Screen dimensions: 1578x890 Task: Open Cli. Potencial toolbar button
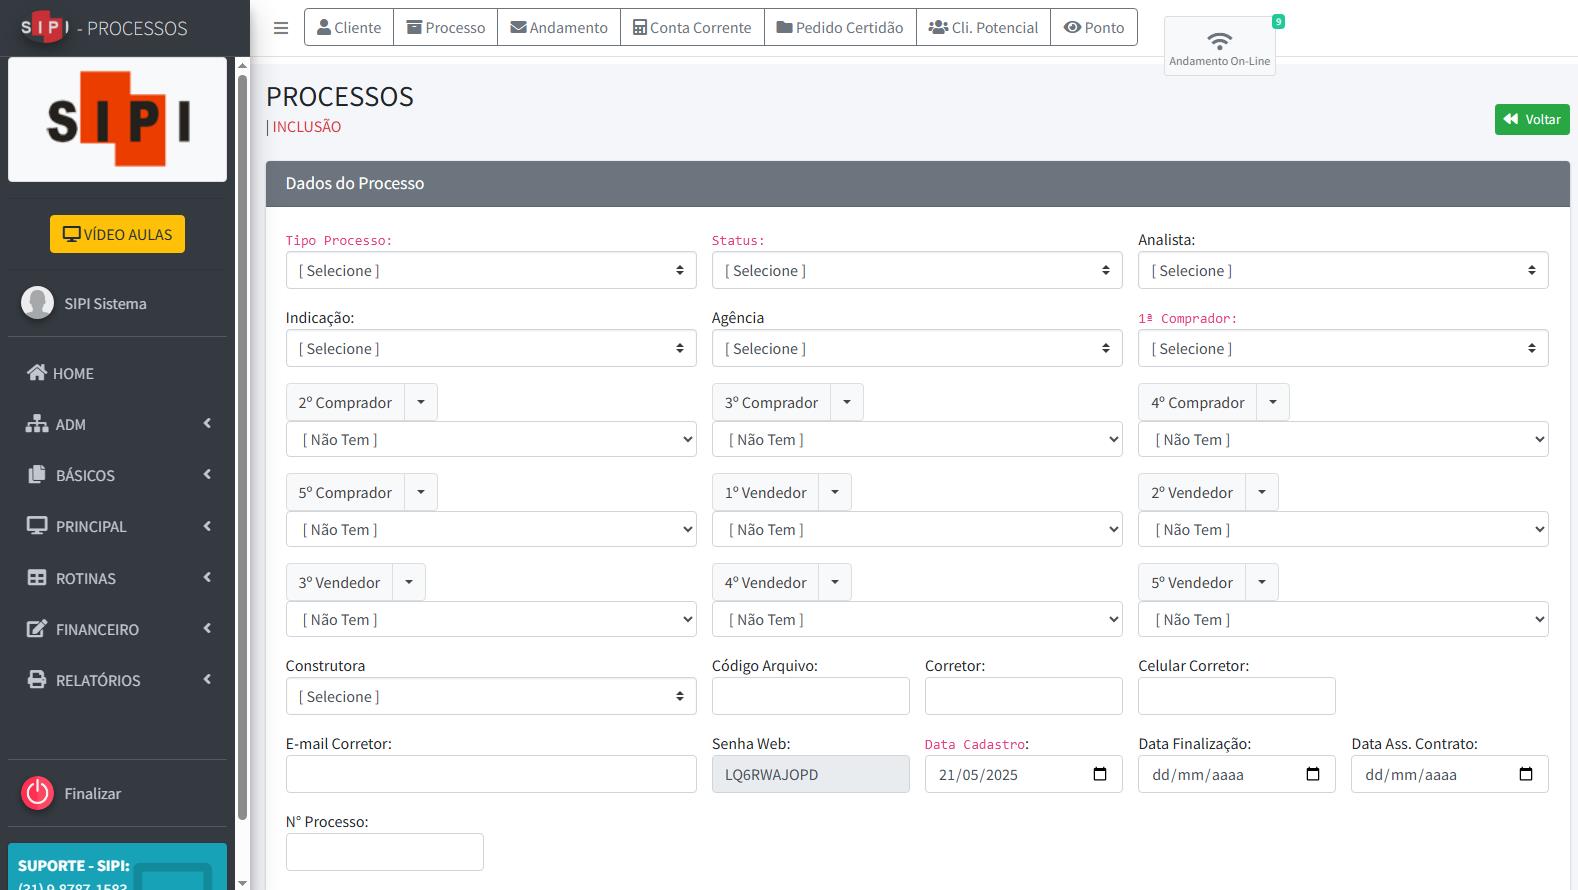point(983,28)
